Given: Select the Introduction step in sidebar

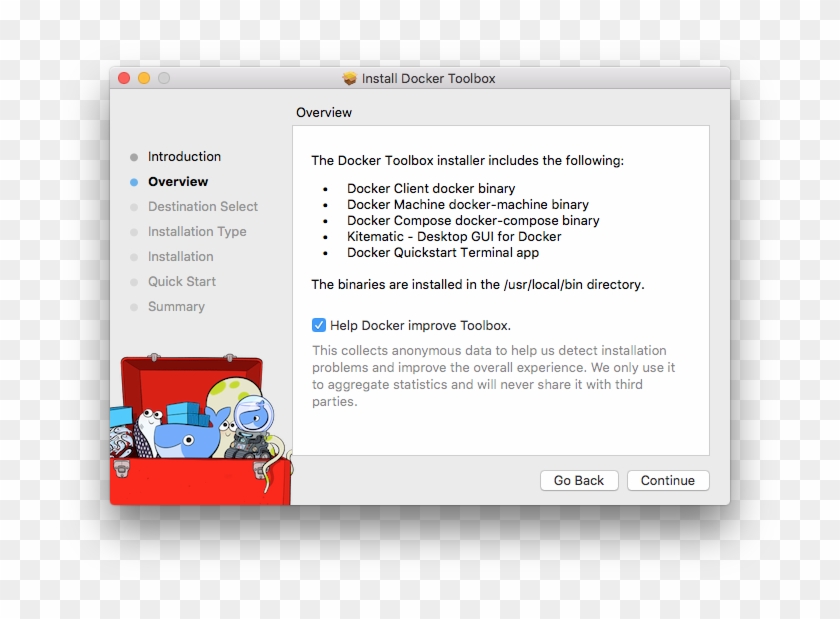Looking at the screenshot, I should [184, 156].
